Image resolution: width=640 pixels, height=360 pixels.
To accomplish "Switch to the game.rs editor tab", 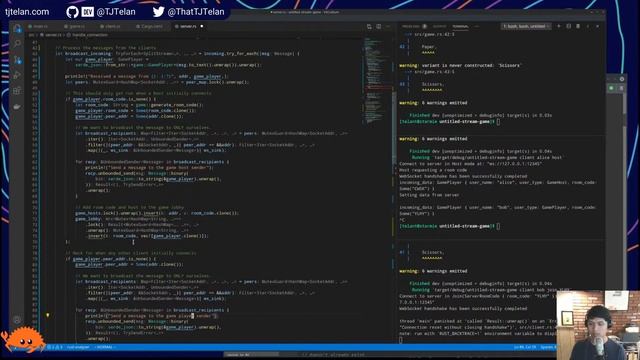I will (76, 26).
